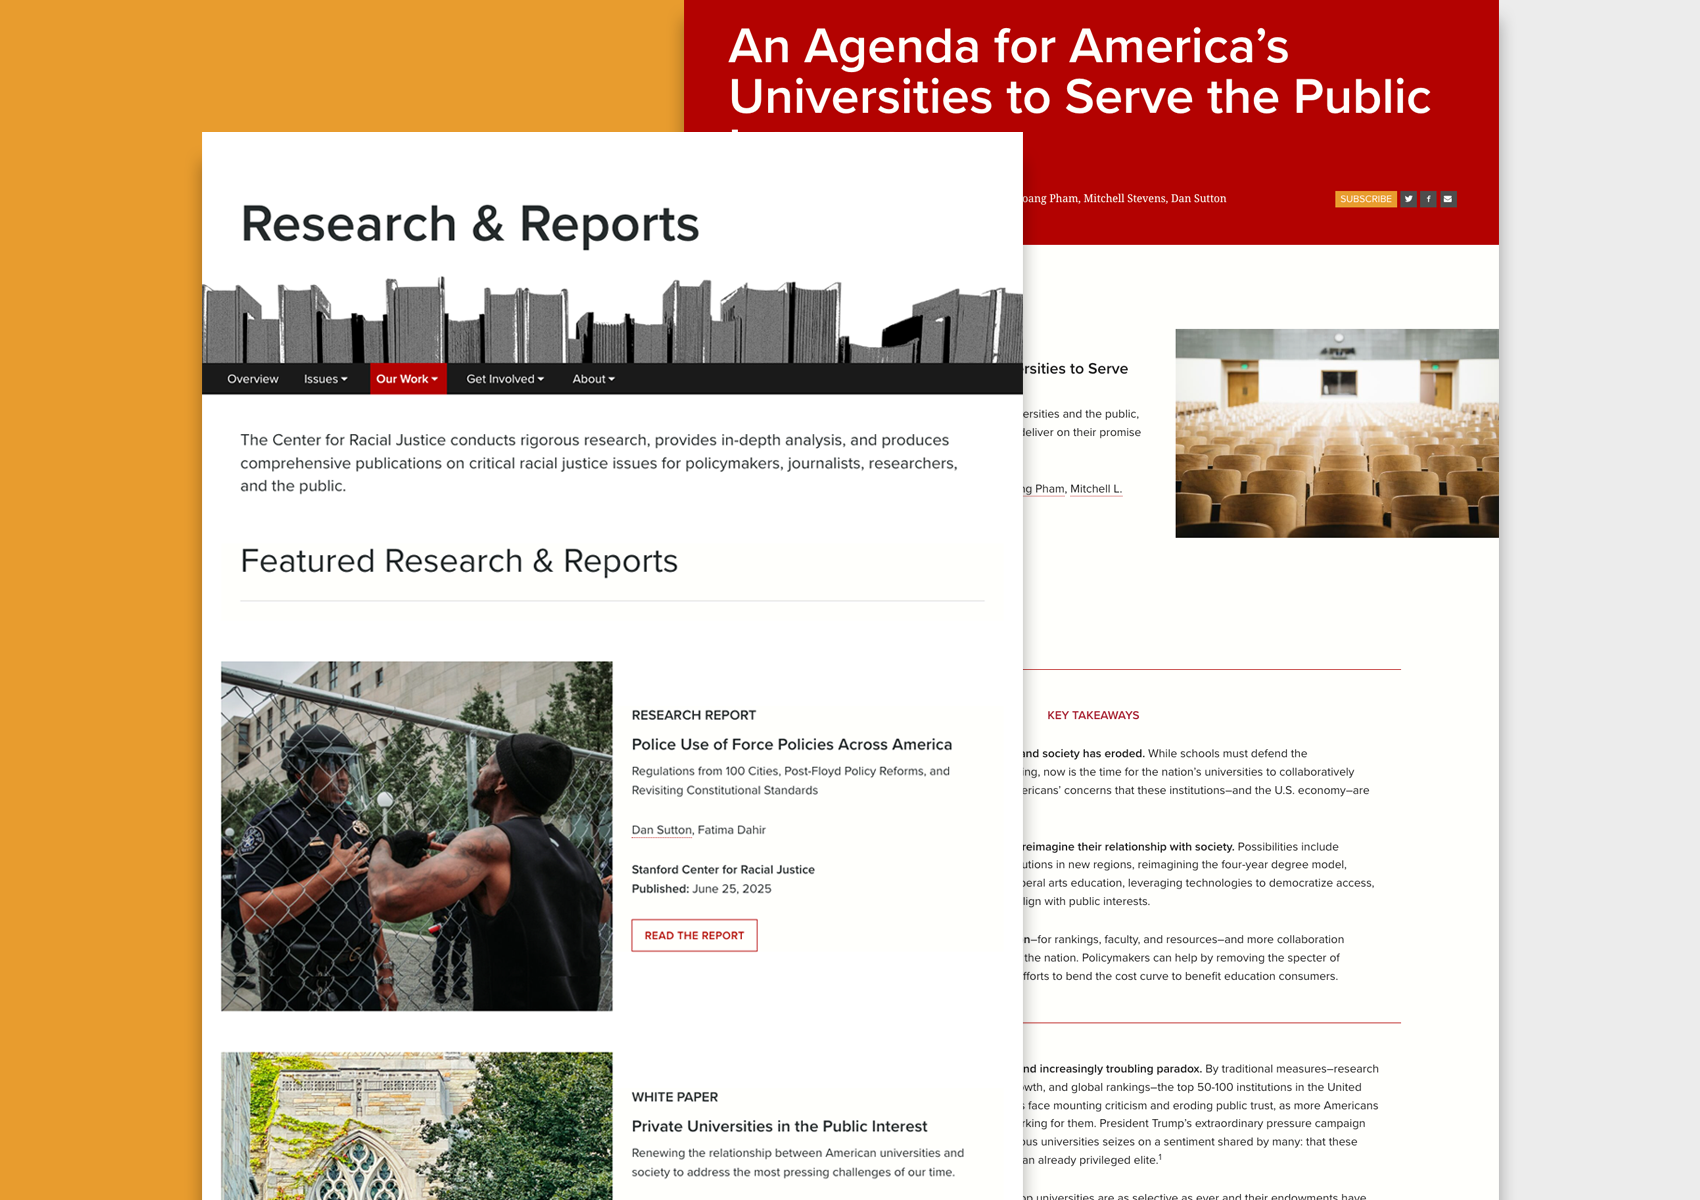
Task: Click the Twitter share icon
Action: pyautogui.click(x=1408, y=199)
